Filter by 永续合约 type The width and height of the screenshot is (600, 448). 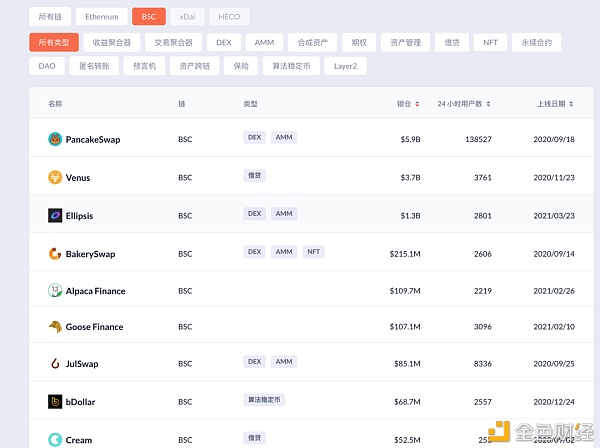pyautogui.click(x=536, y=42)
